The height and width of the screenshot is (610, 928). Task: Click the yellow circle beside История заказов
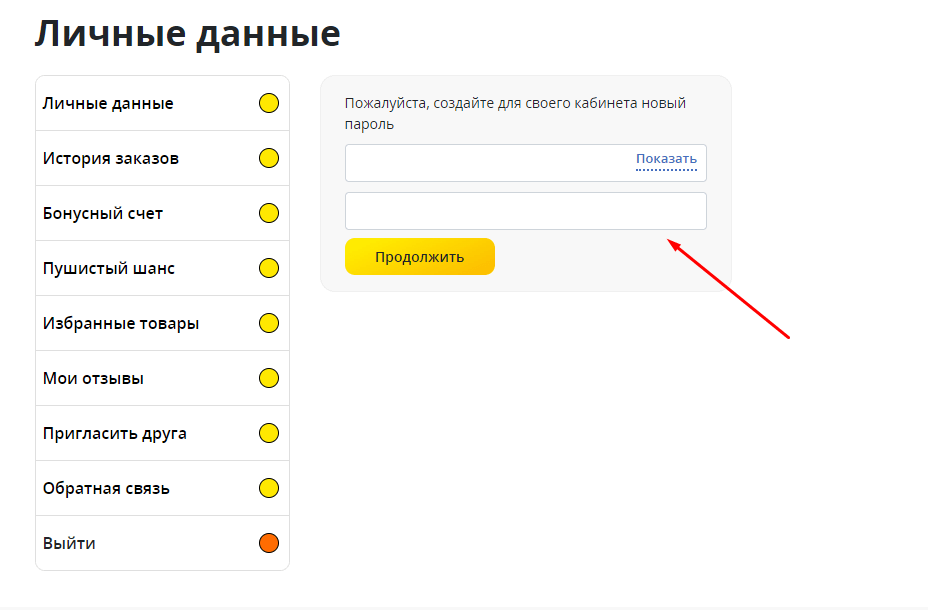point(268,158)
